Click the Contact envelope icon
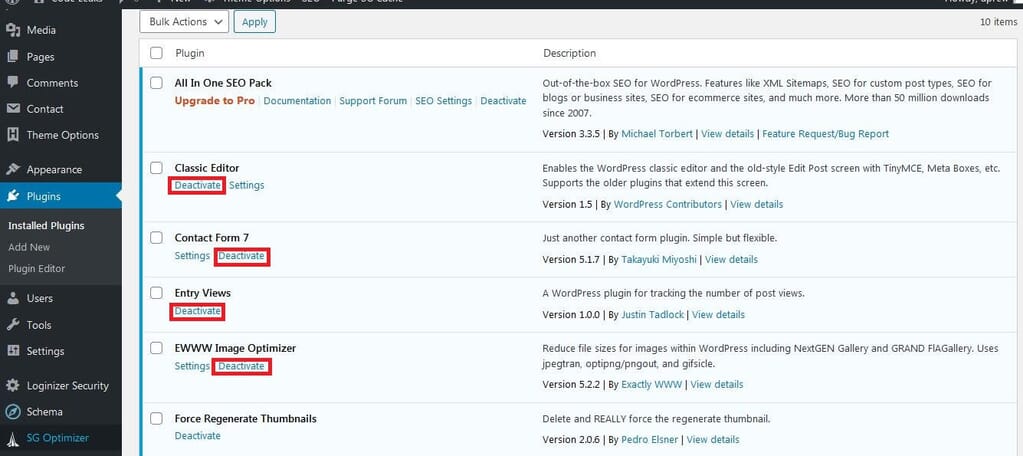The height and width of the screenshot is (456, 1023). (13, 109)
